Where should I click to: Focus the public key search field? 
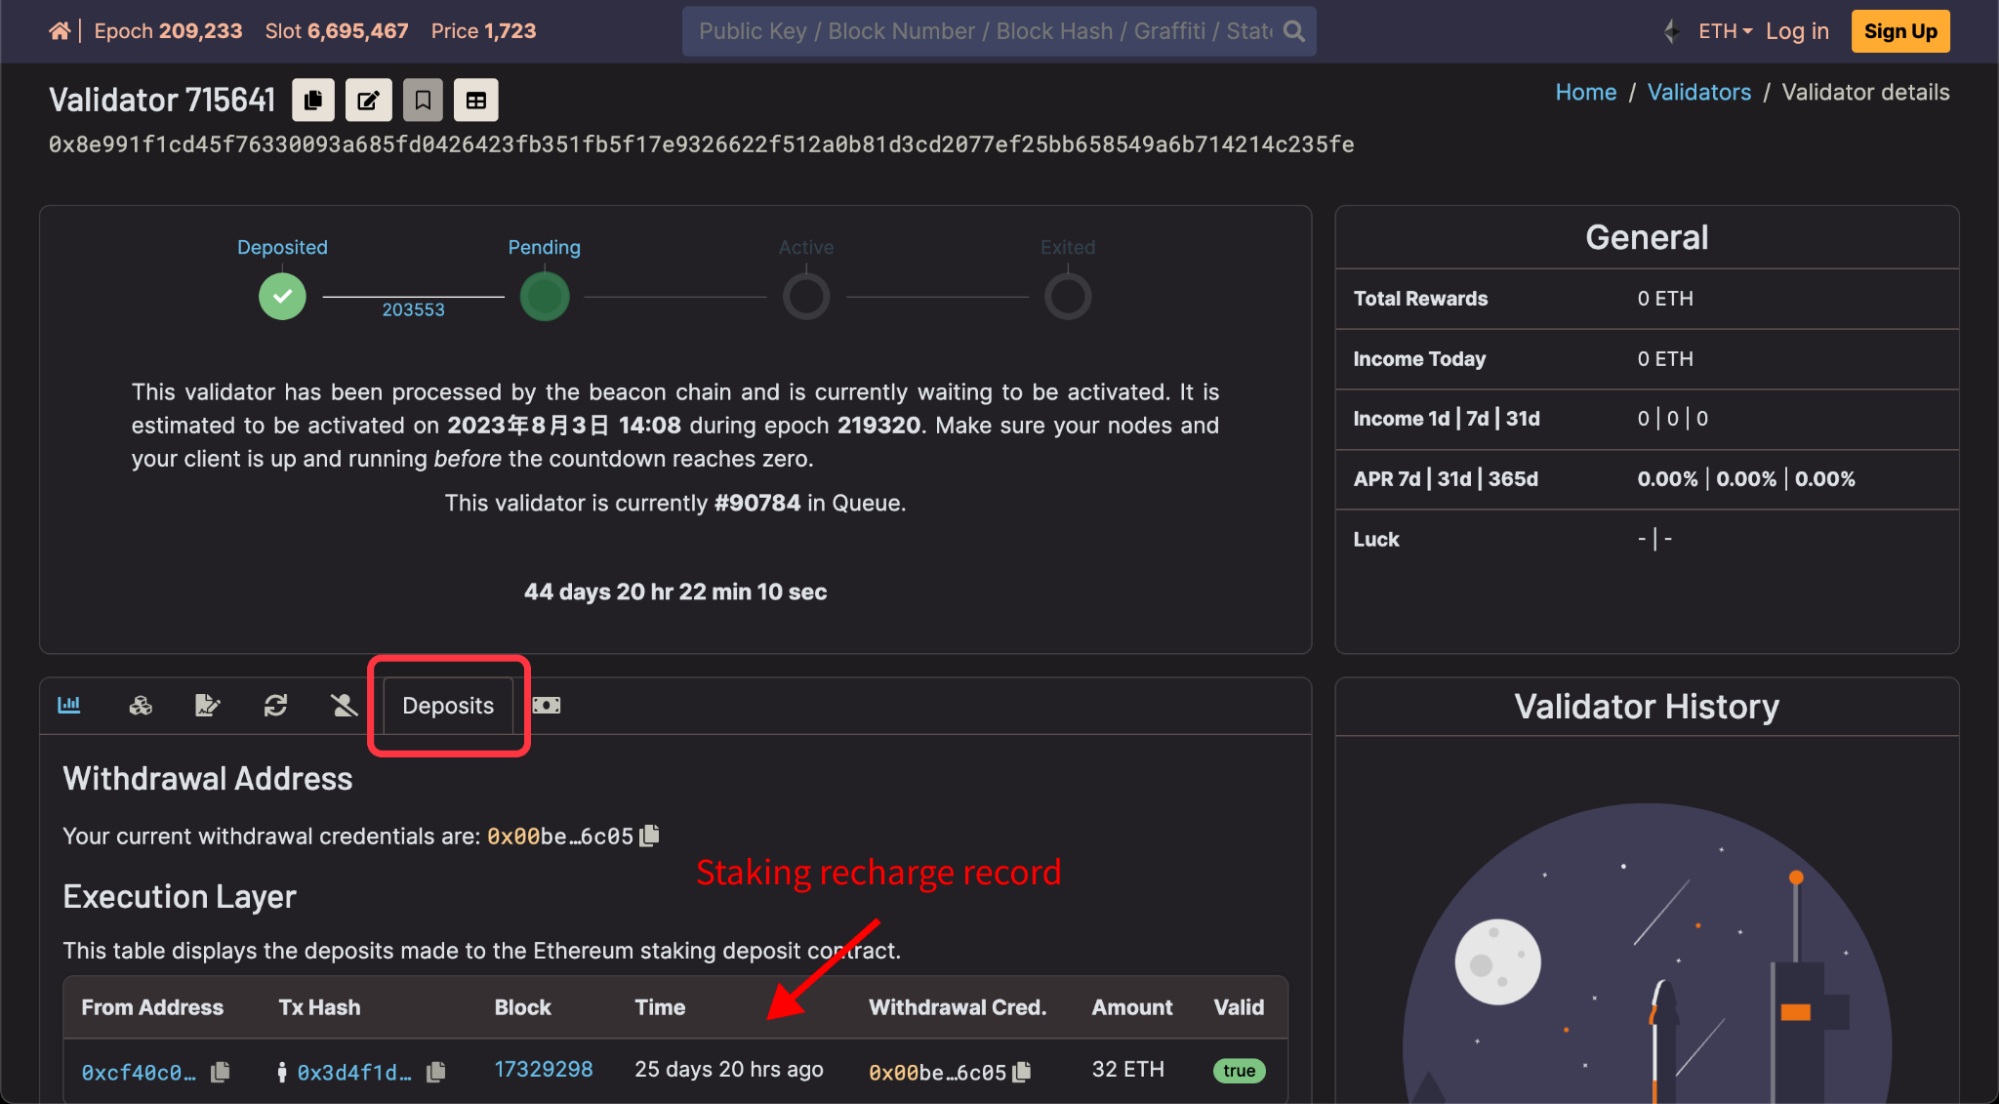pos(980,31)
